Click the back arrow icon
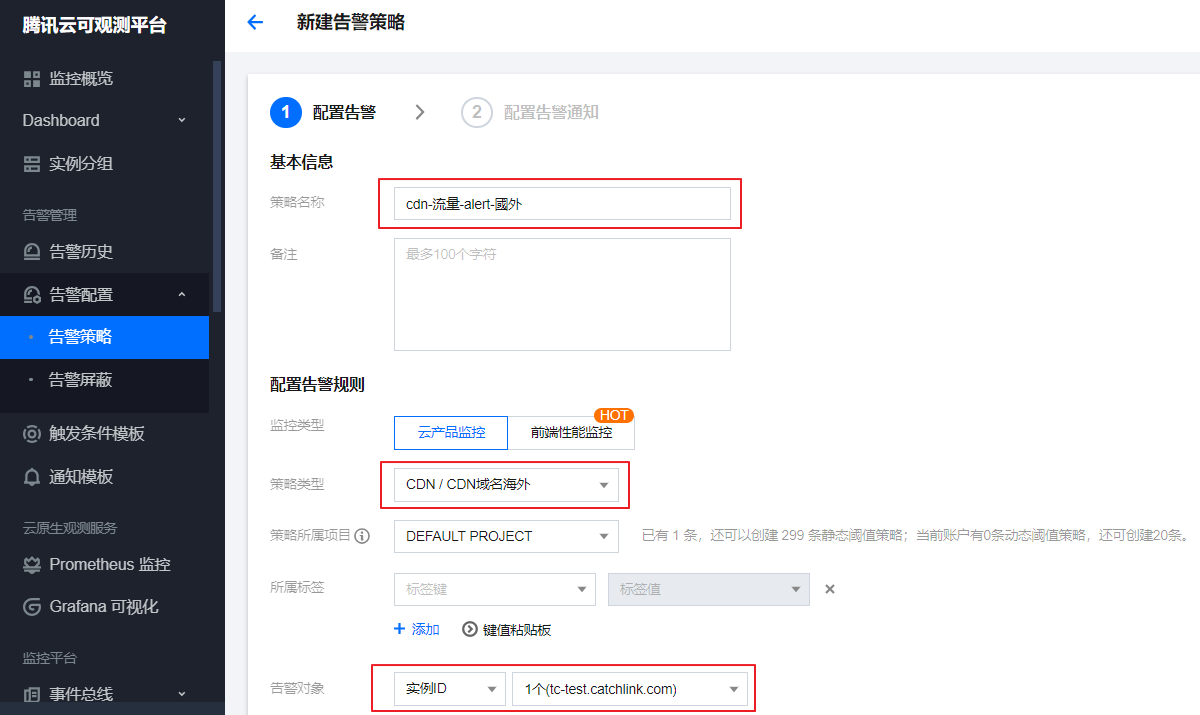 255,22
